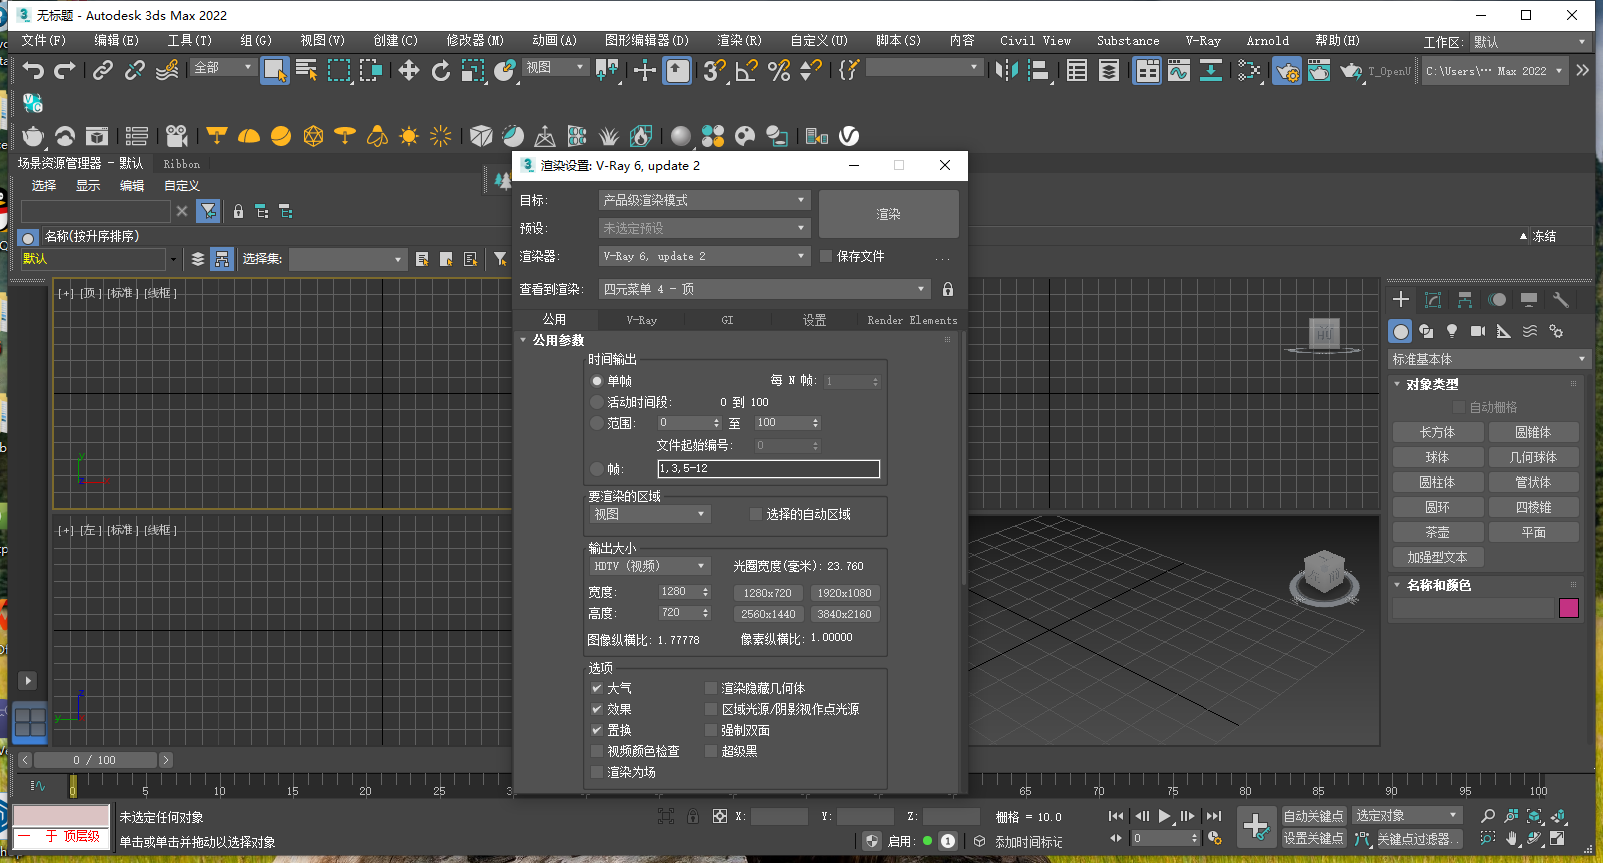Uncheck the 大气 option
Viewport: 1603px width, 863px height.
click(597, 688)
